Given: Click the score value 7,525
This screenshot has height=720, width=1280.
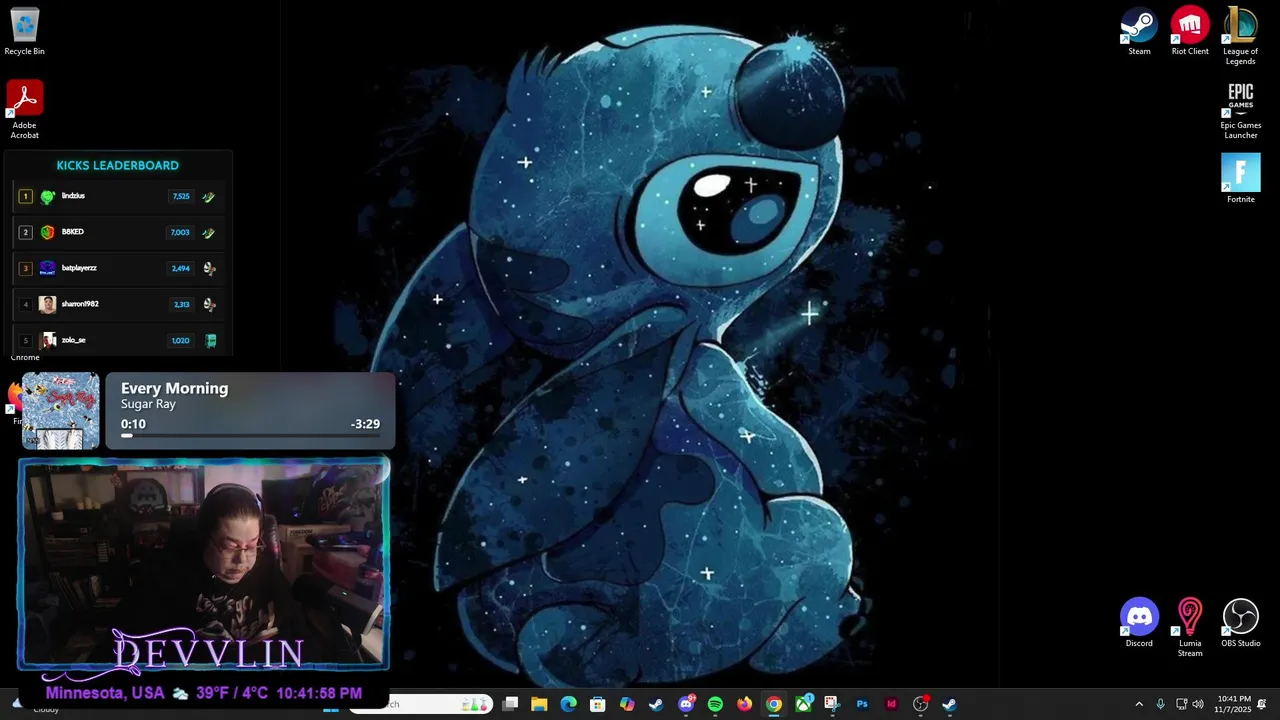Looking at the screenshot, I should tap(181, 197).
